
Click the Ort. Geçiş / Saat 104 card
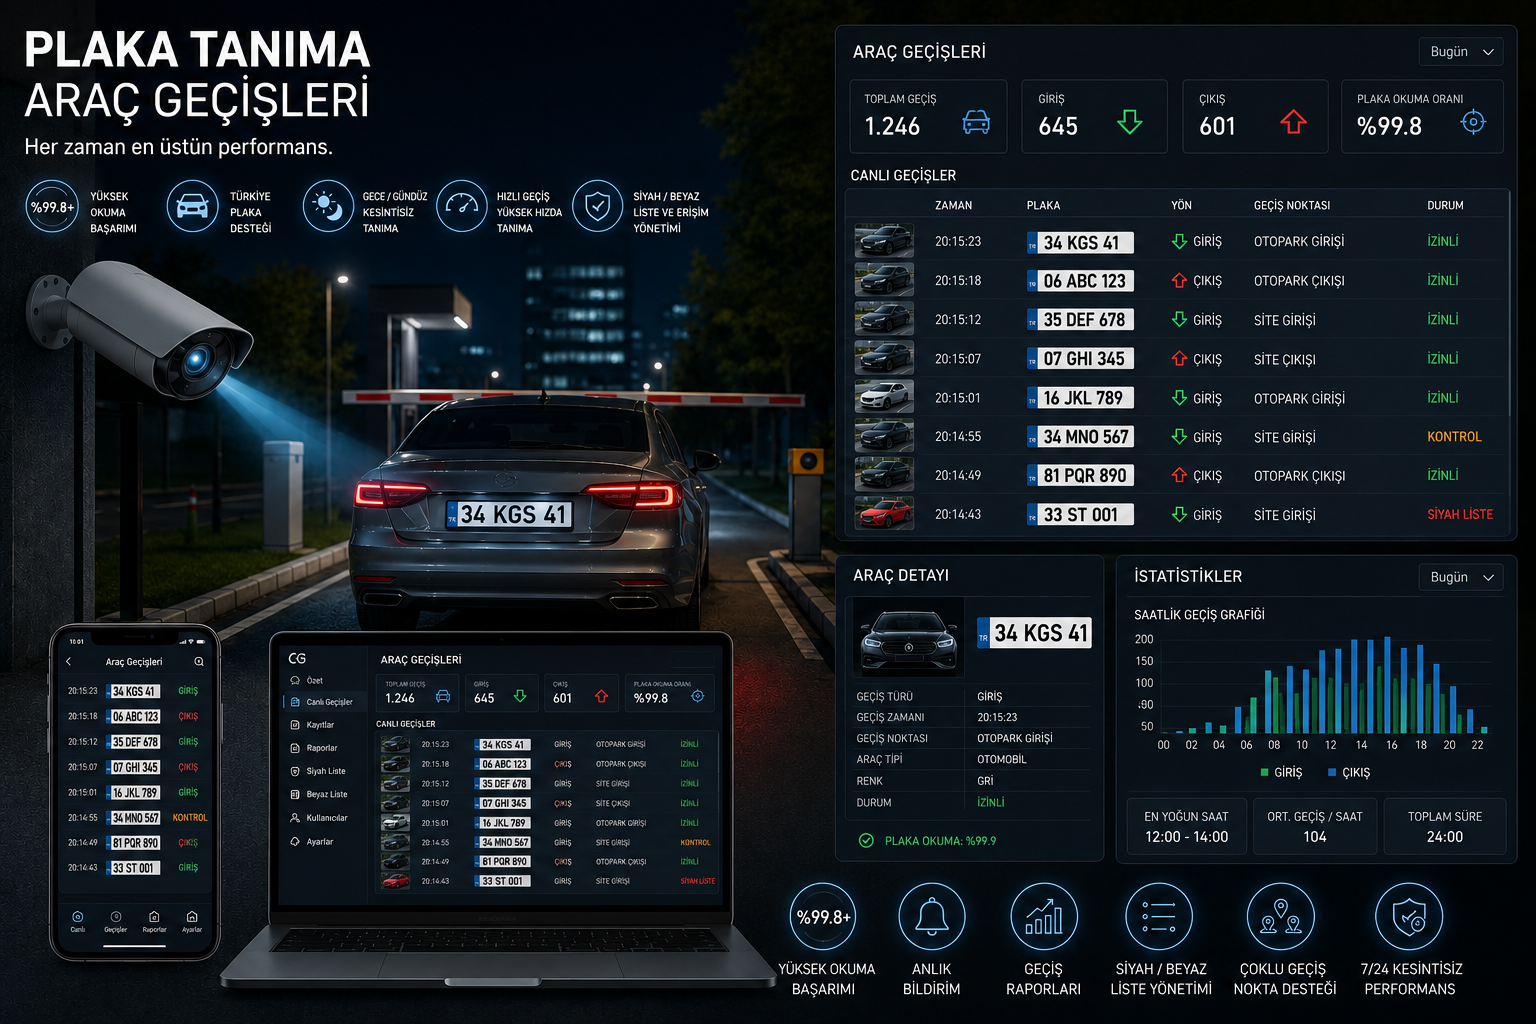pos(1315,826)
